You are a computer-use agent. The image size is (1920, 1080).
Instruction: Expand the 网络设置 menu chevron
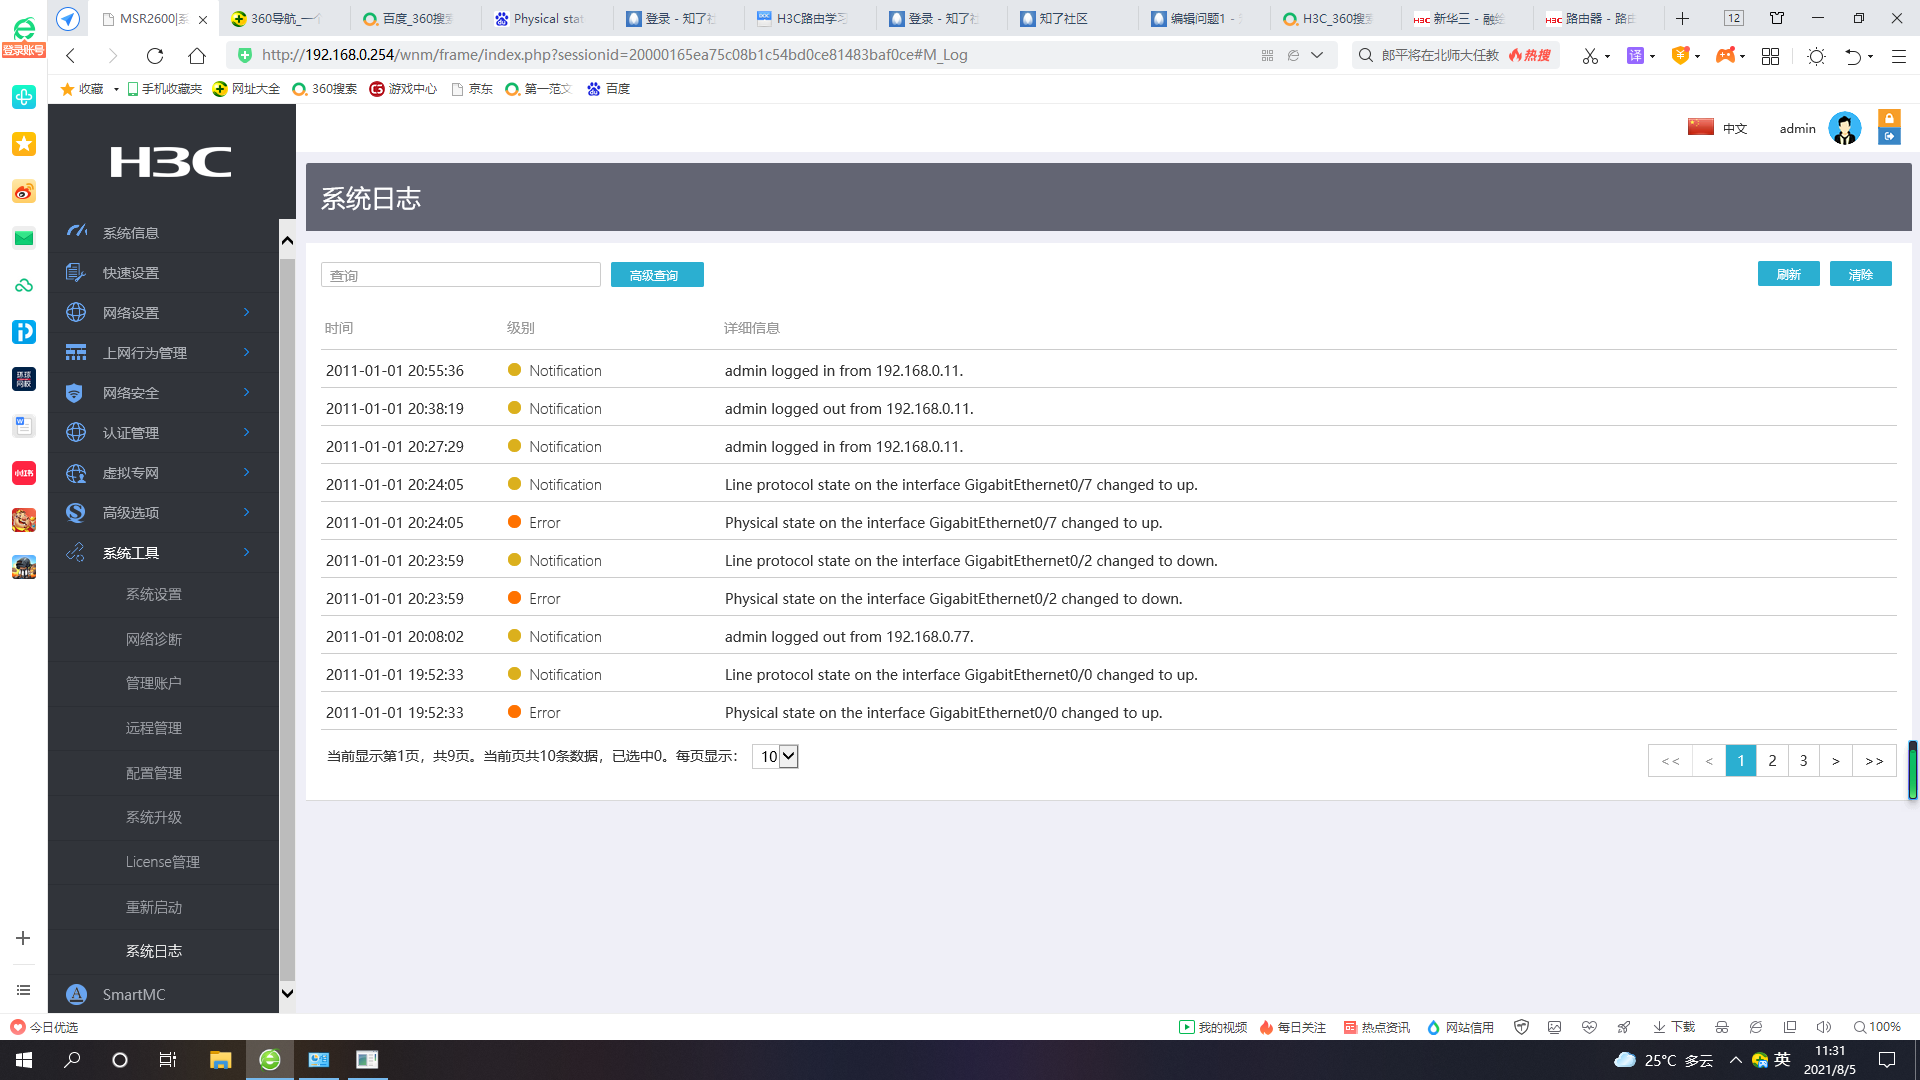pos(246,312)
